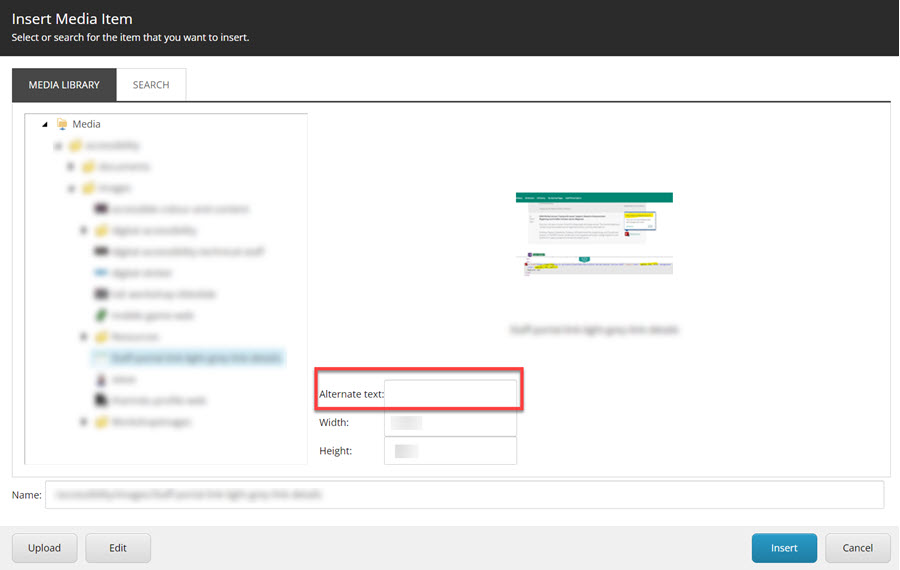Viewport: 900px width, 570px height.
Task: Click the "Insert Media Item" dialog title
Action: click(x=72, y=19)
